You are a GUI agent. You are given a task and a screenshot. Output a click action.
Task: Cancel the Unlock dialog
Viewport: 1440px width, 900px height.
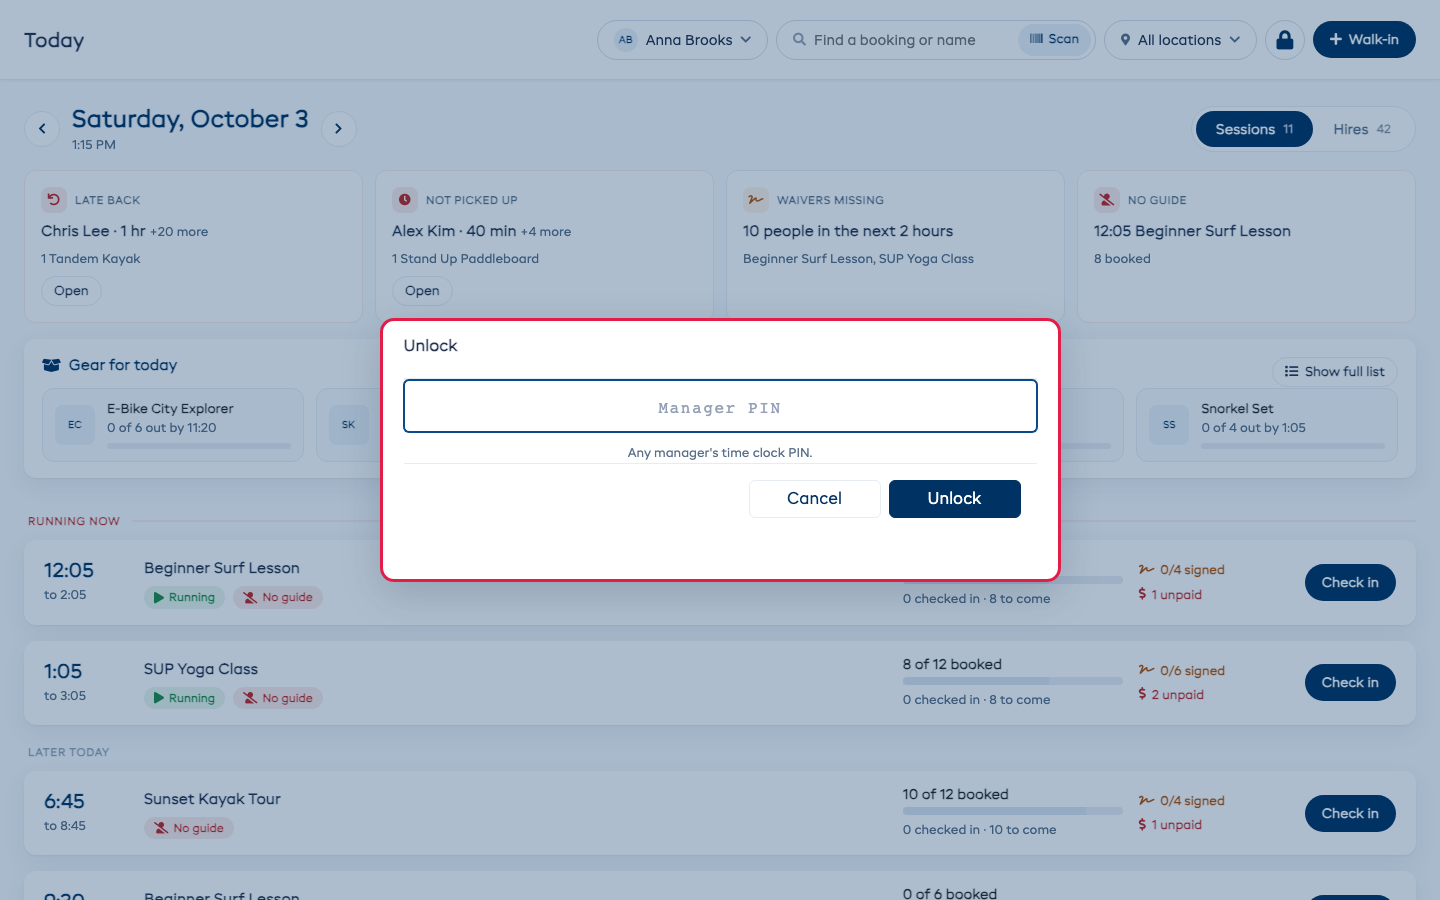point(815,499)
